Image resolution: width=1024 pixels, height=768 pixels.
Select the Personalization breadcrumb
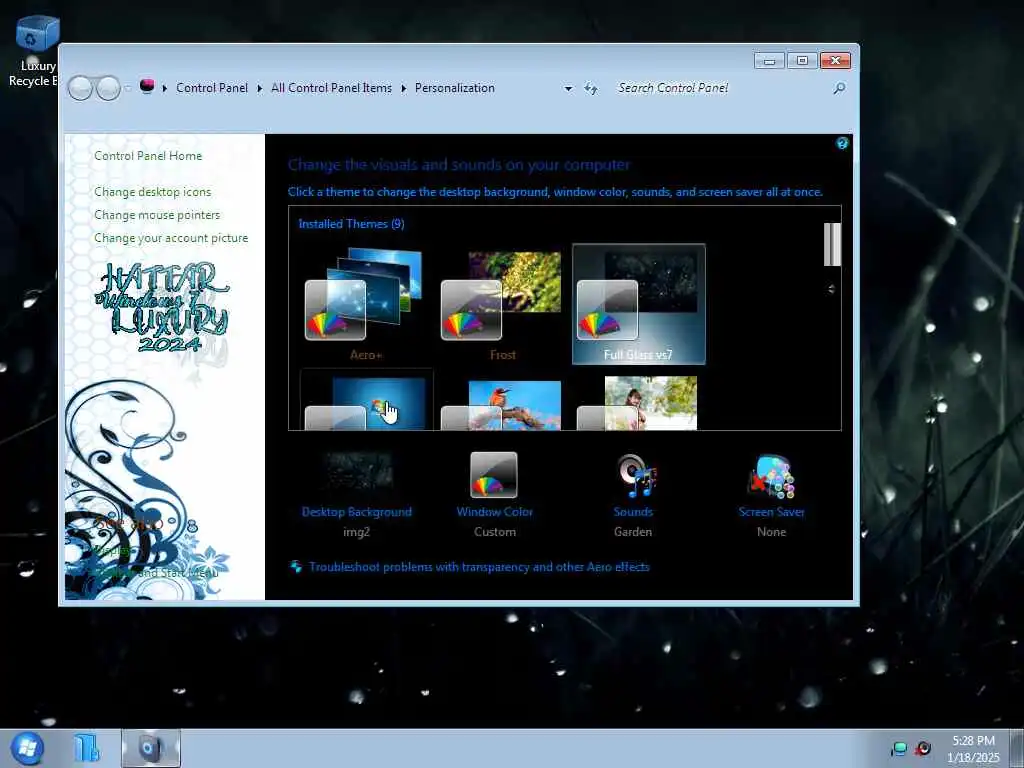coord(455,88)
